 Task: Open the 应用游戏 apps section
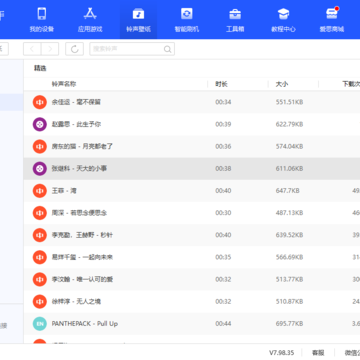90,20
